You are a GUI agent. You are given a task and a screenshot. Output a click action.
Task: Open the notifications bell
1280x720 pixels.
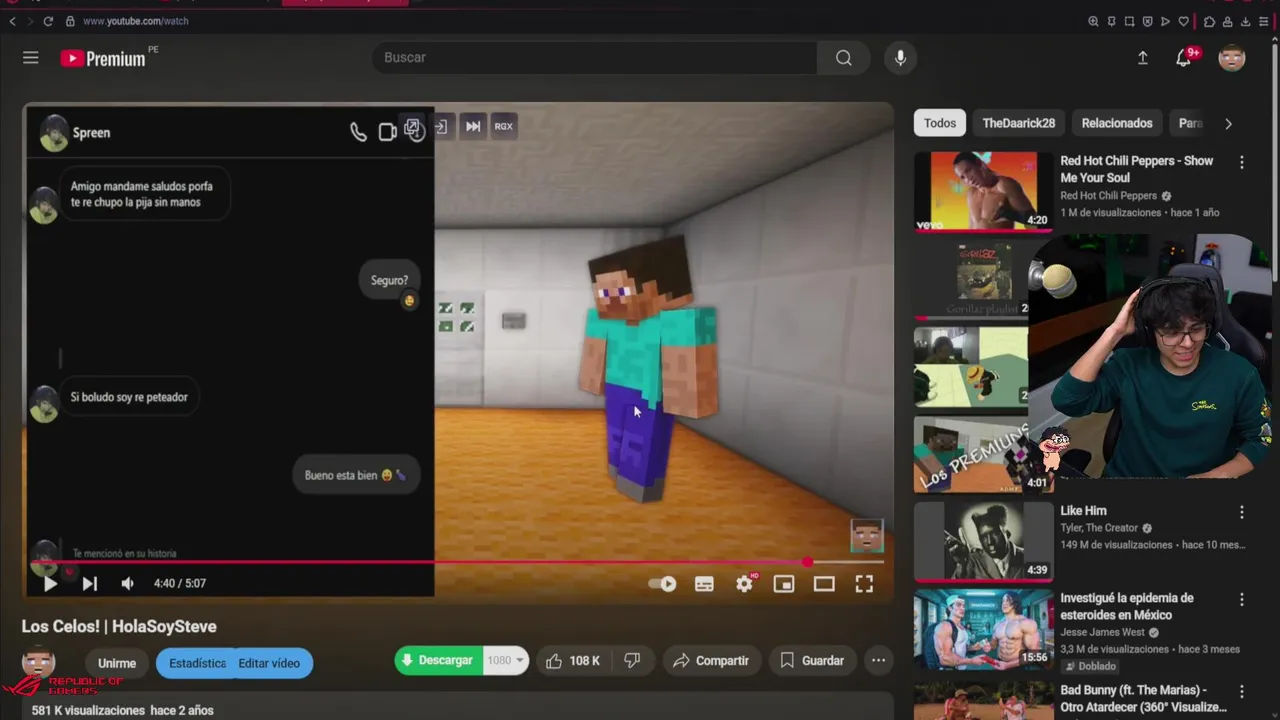(x=1184, y=58)
